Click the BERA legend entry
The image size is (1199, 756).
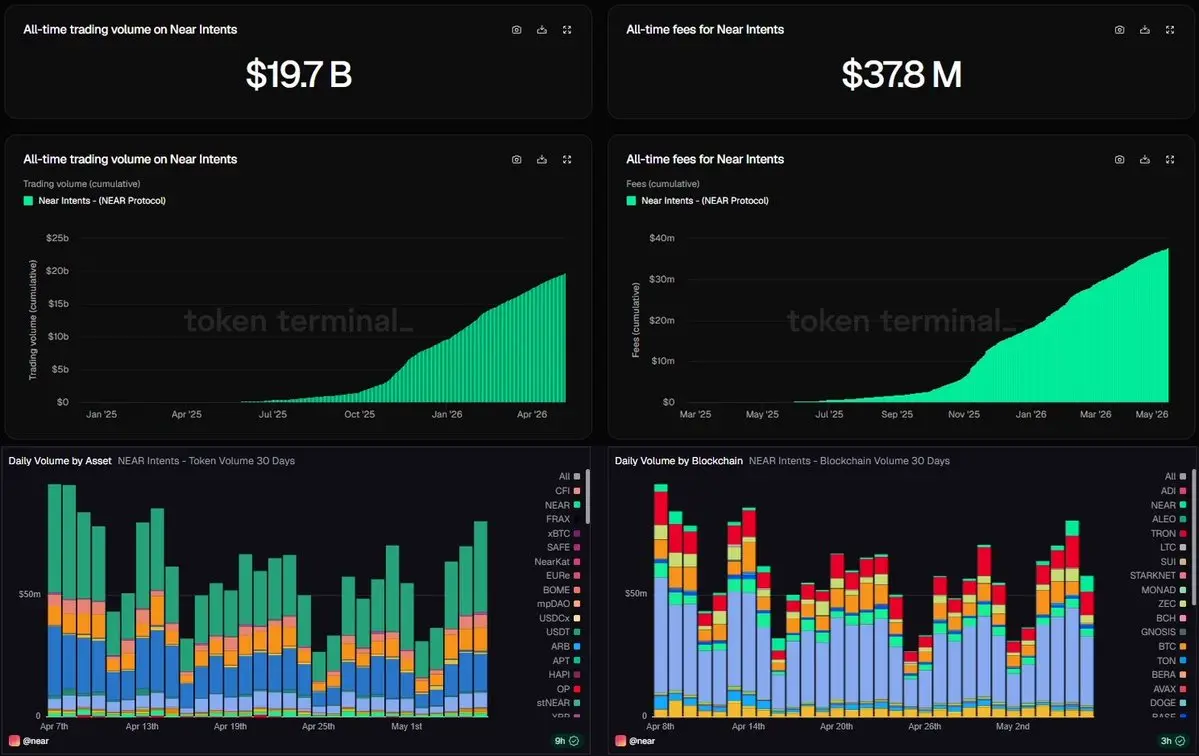(x=1169, y=675)
